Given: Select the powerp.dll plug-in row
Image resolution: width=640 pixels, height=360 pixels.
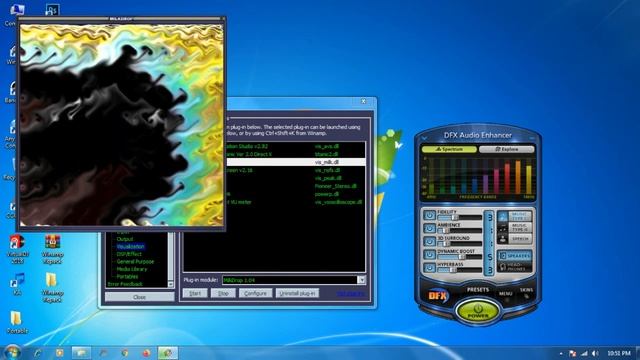Looking at the screenshot, I should [x=296, y=194].
